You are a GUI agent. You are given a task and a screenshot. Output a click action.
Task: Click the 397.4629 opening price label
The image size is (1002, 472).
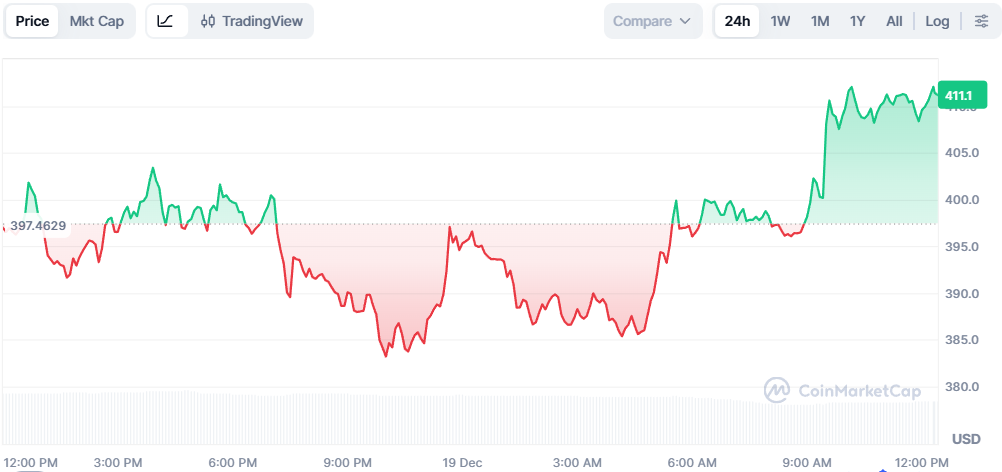coord(38,226)
